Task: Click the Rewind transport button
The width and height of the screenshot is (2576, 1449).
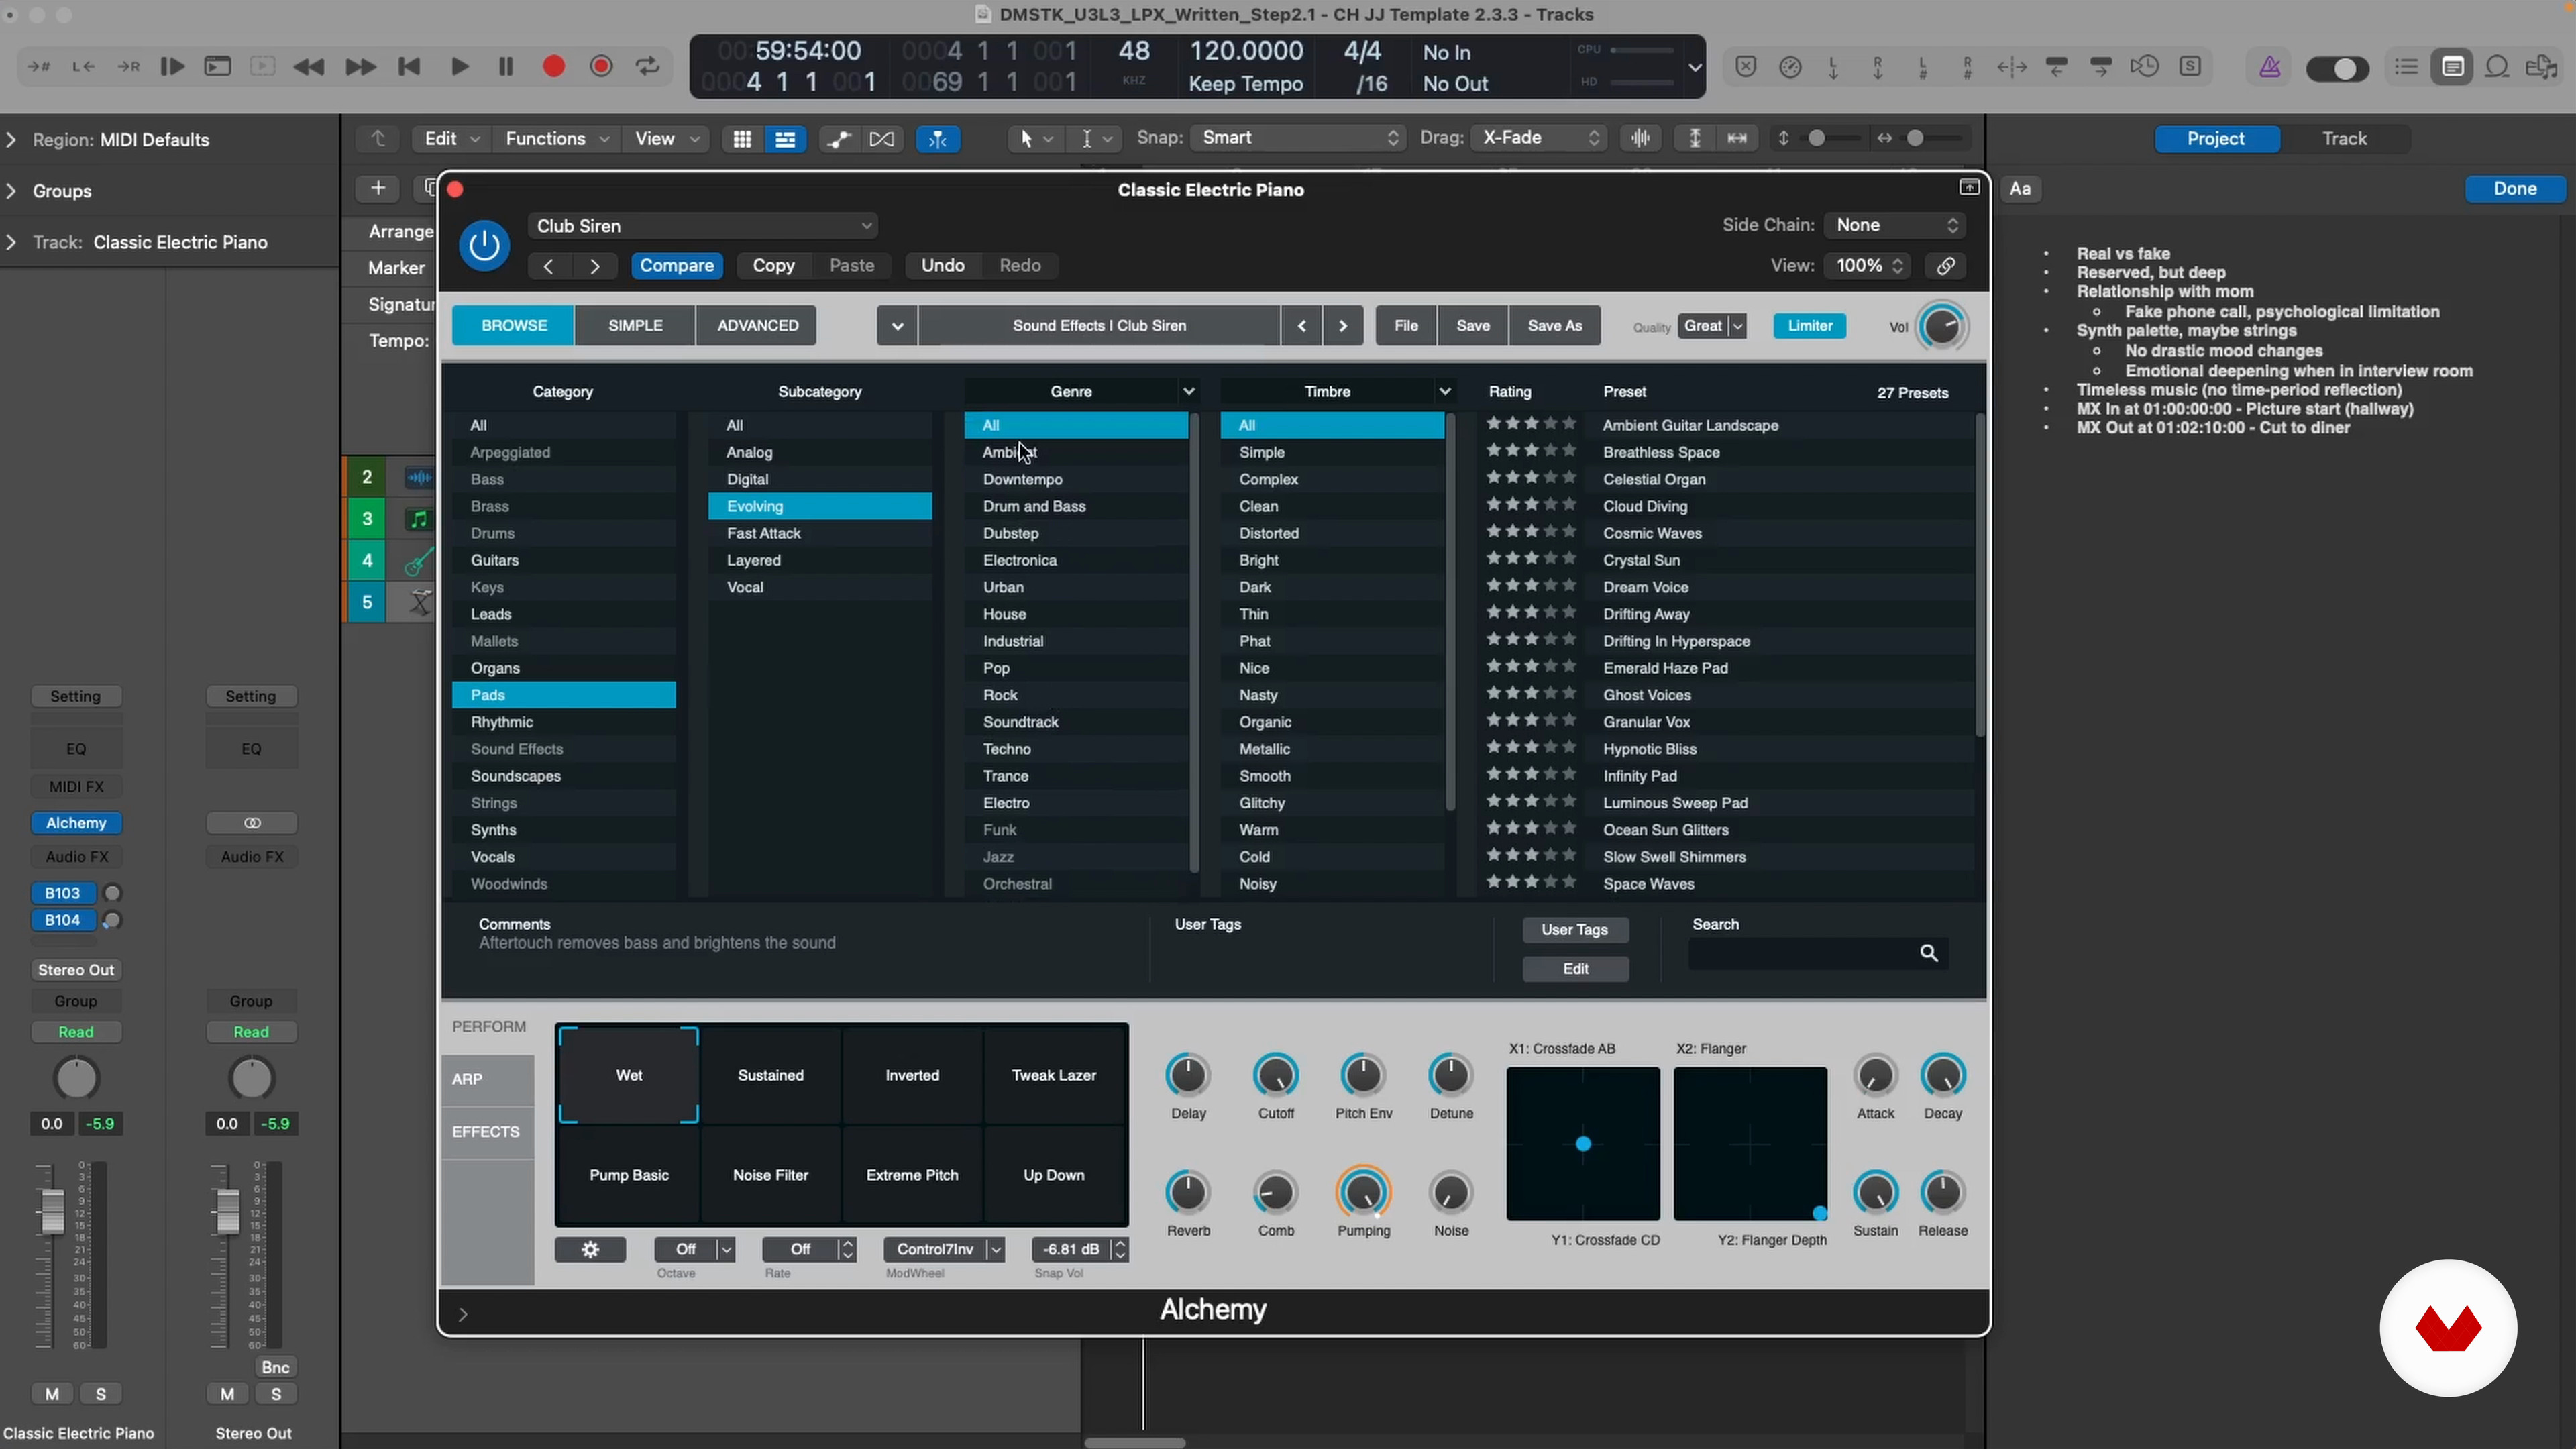Action: [x=309, y=67]
